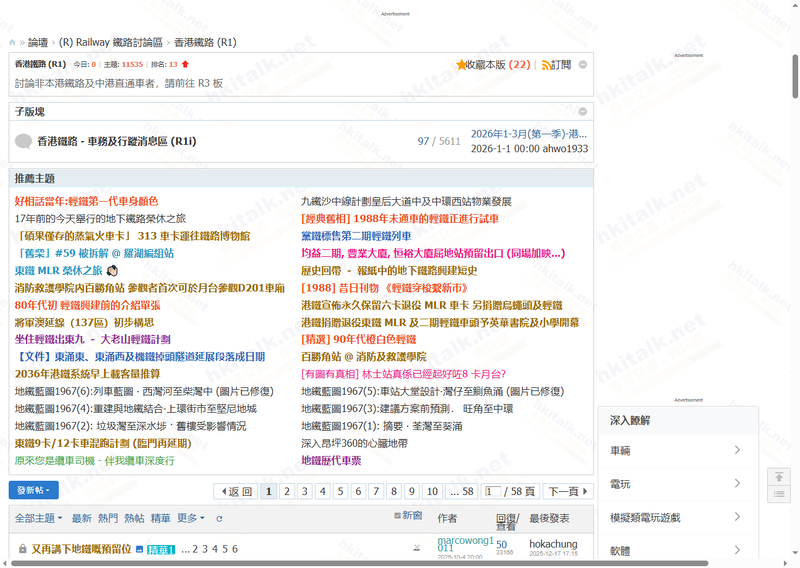The height and width of the screenshot is (568, 800).
Task: Click the list view icon below scroll-to-top
Action: (x=779, y=494)
